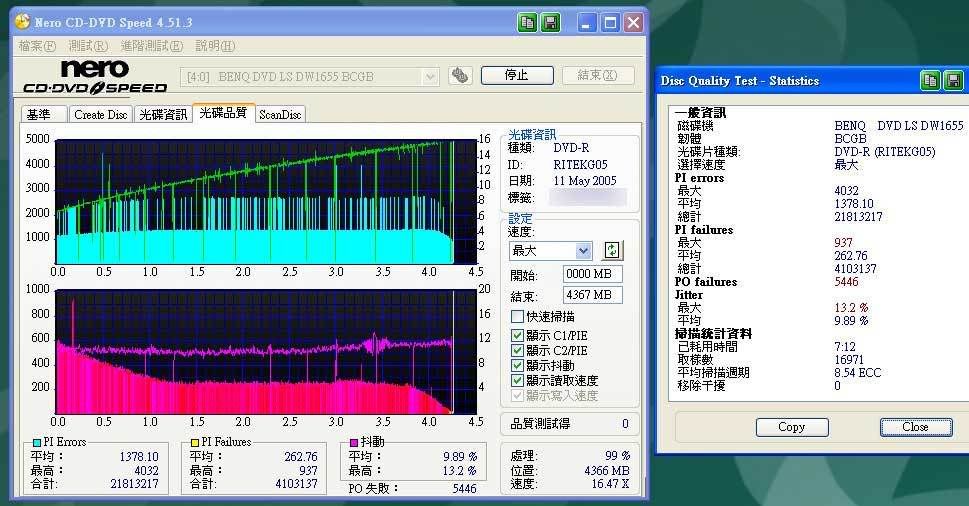The width and height of the screenshot is (969, 506).
Task: Click the 位置 value 4366 MB
Action: coord(607,470)
